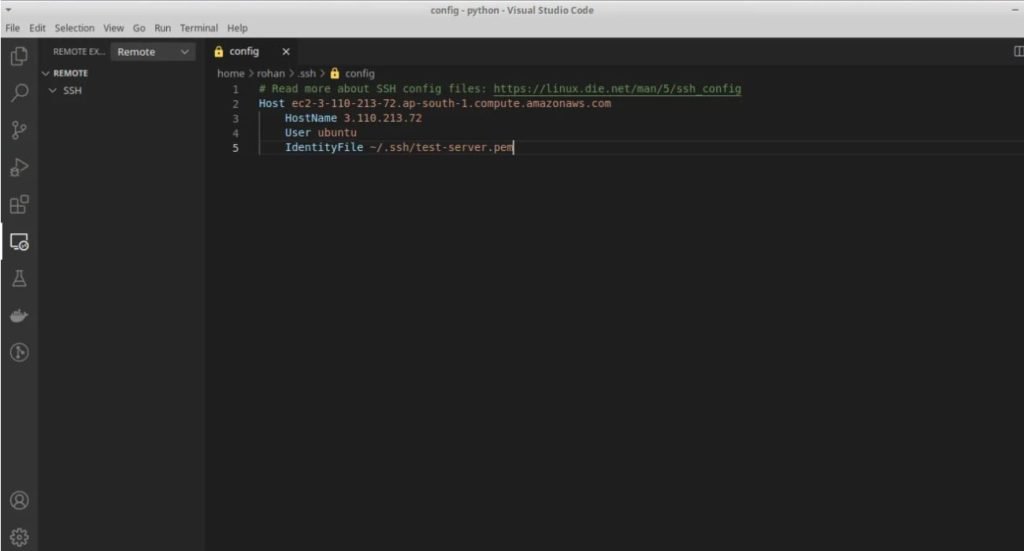Click line number 2 in gutter
Screen dimensions: 1024x551
point(235,104)
